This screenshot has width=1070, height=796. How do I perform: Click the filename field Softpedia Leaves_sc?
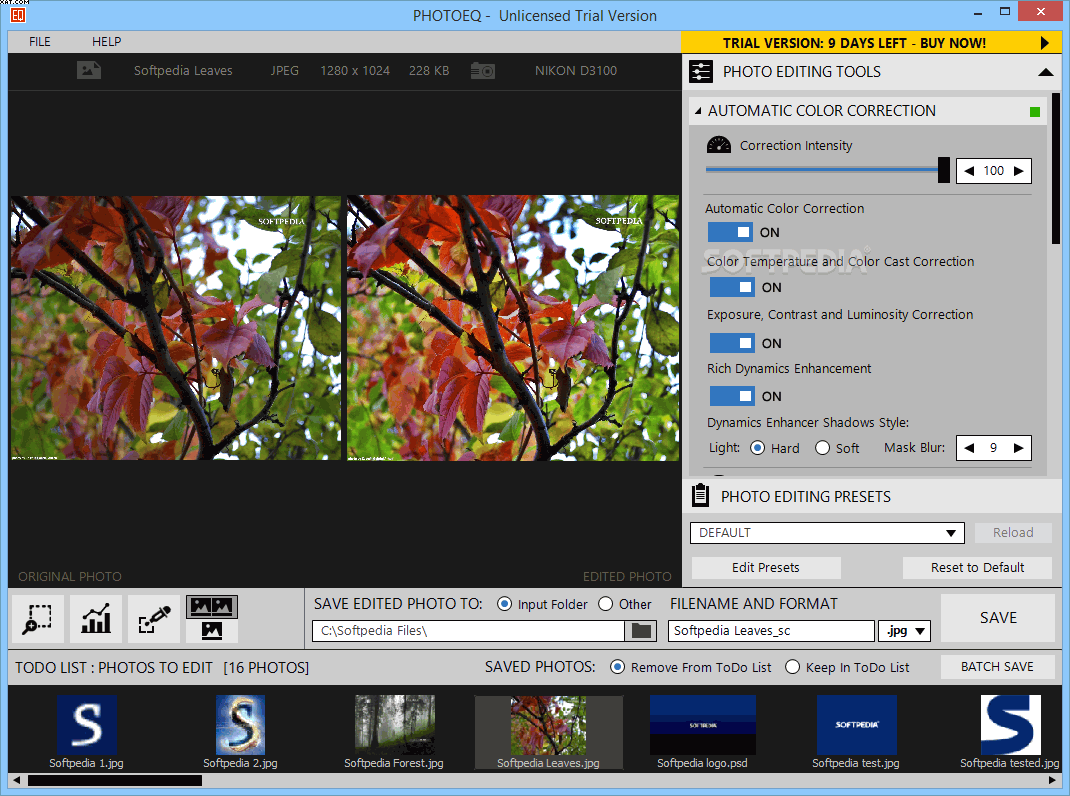771,631
